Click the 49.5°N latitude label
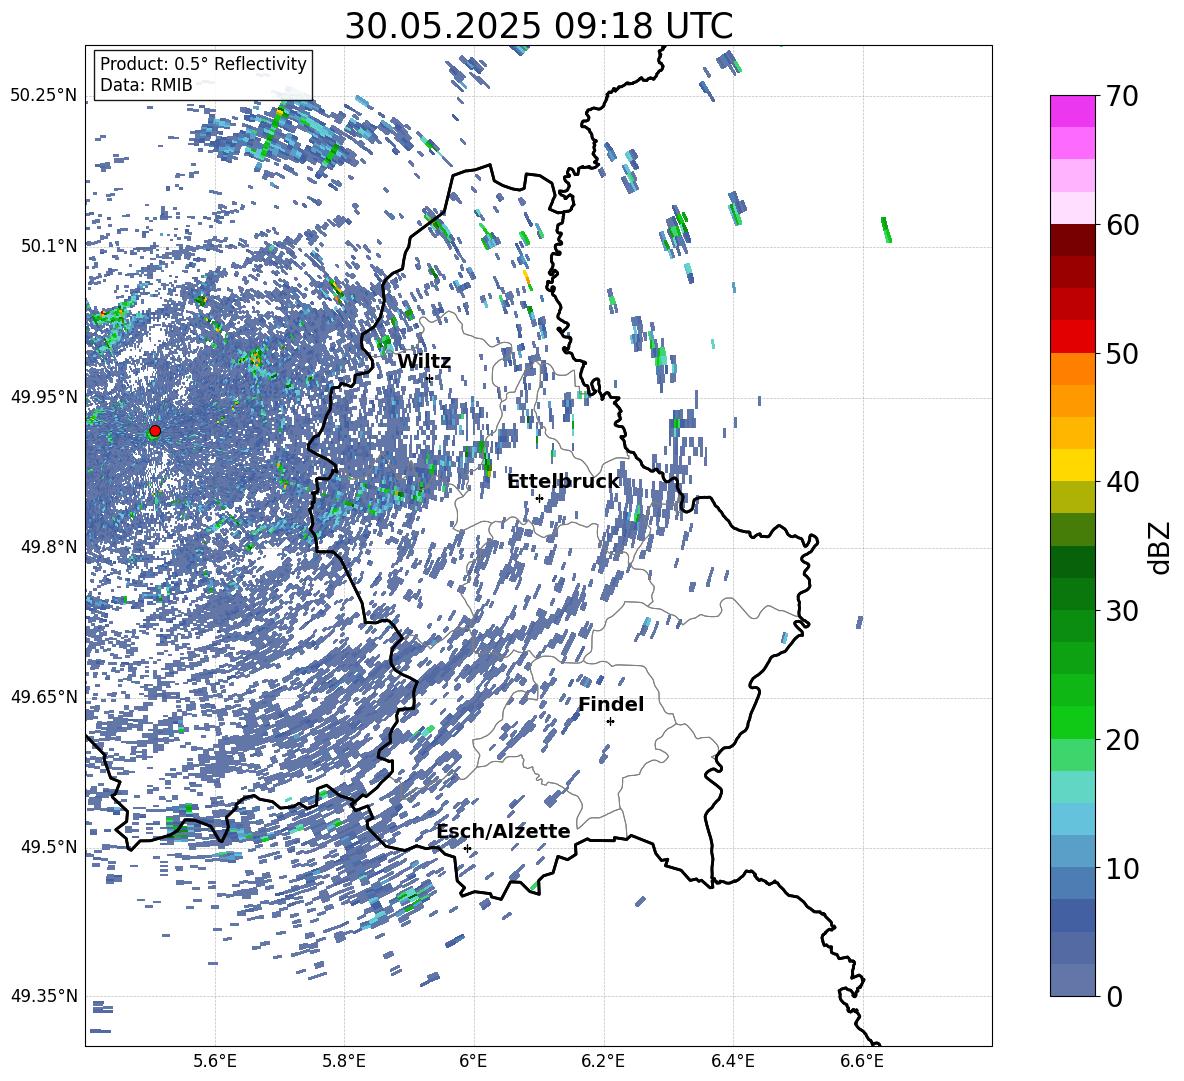 pyautogui.click(x=48, y=847)
